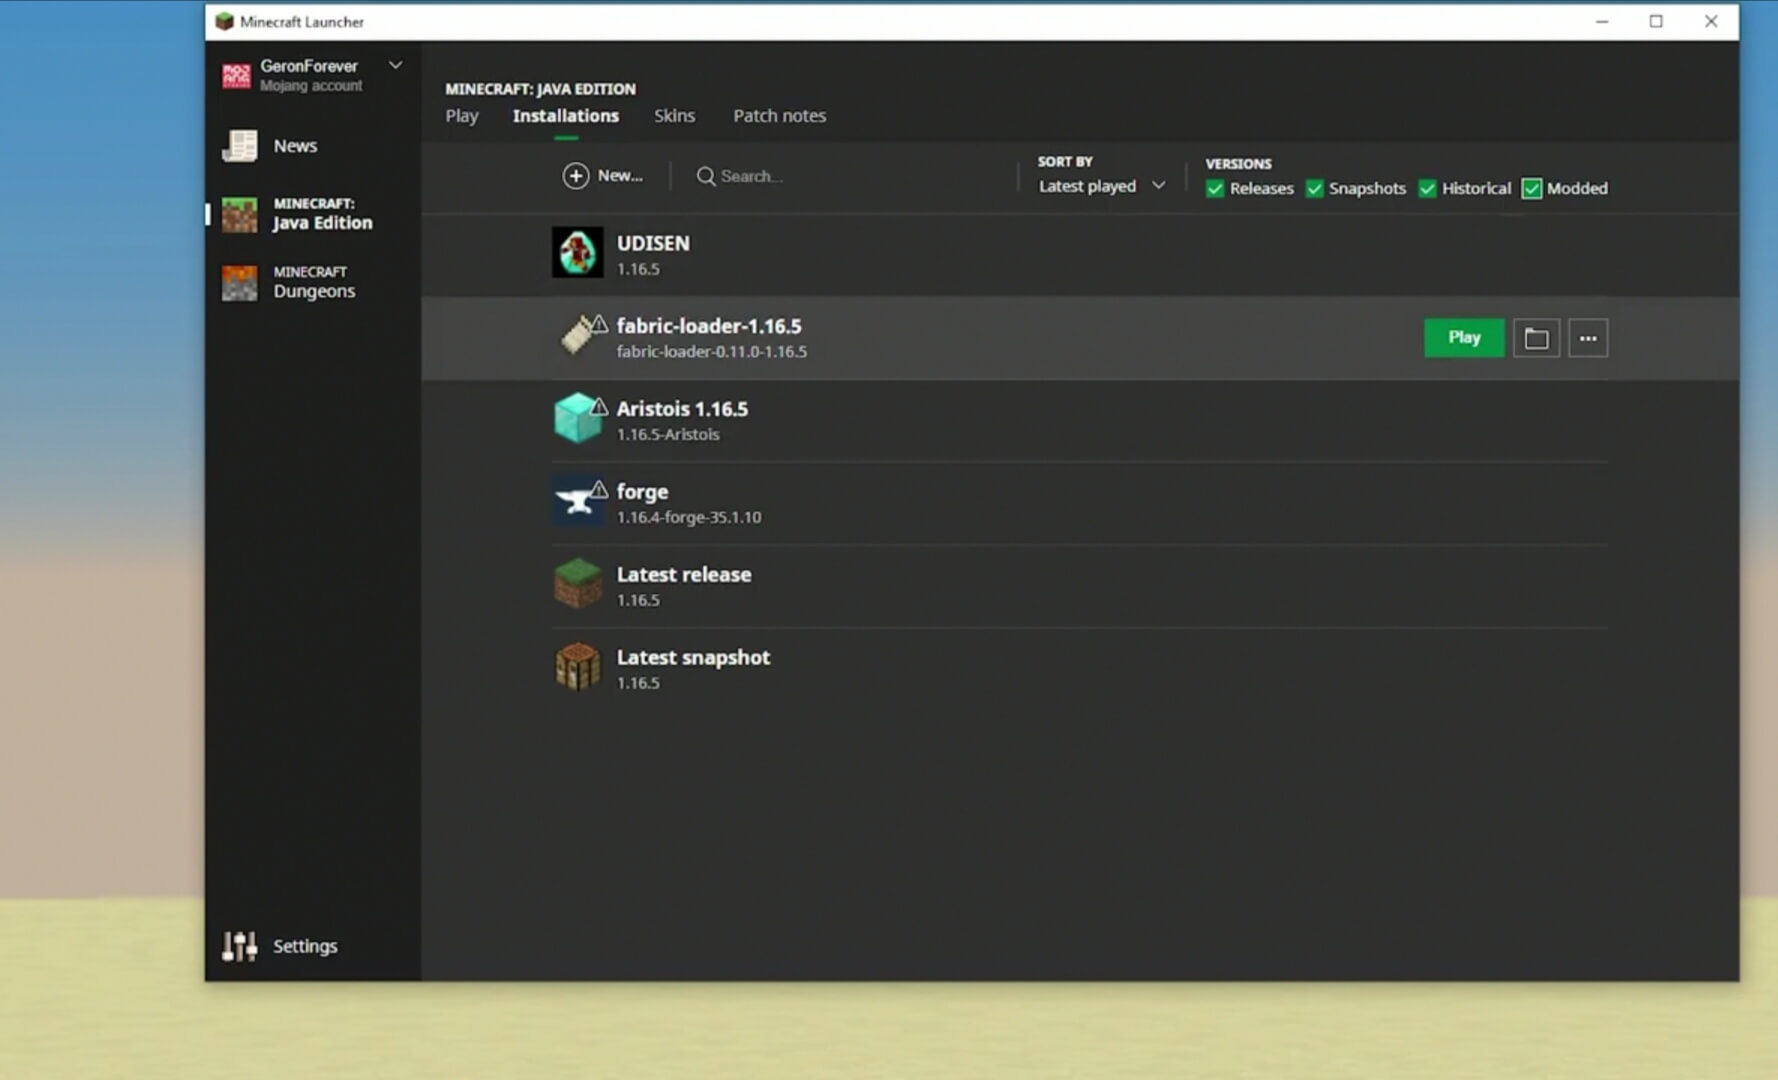Image resolution: width=1778 pixels, height=1080 pixels.
Task: Select the forge installation name
Action: point(642,492)
